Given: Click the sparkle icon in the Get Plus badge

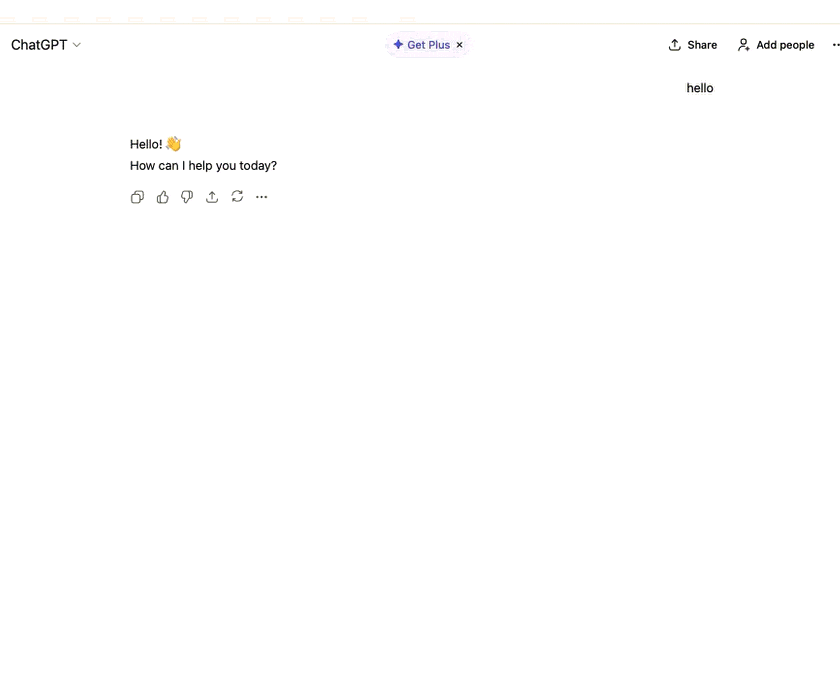Looking at the screenshot, I should tap(398, 44).
